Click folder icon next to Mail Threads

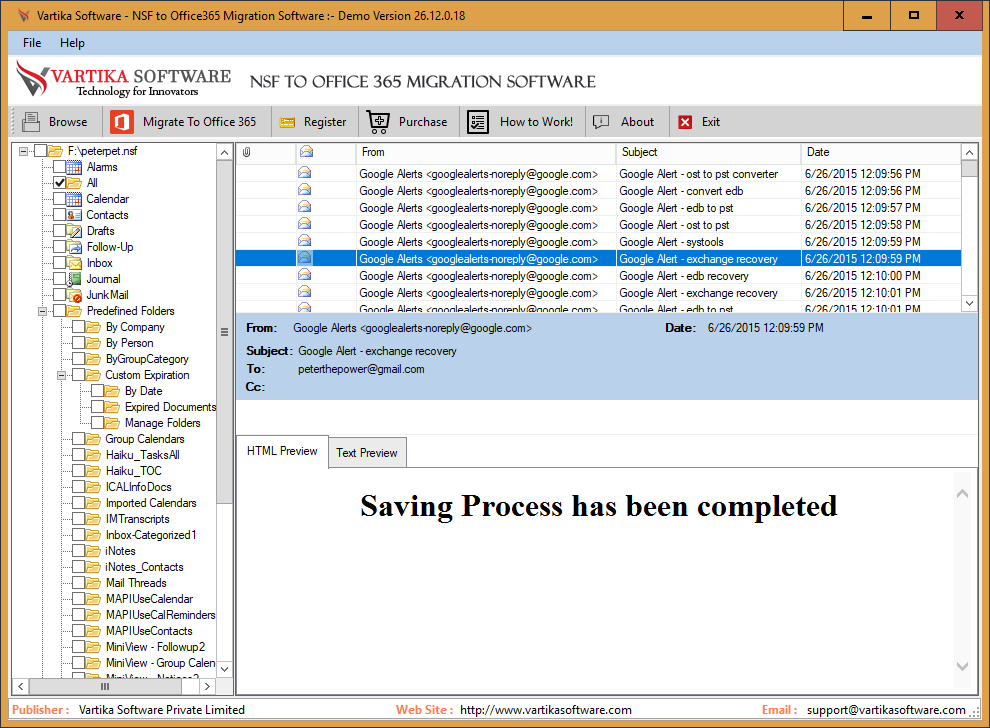pyautogui.click(x=93, y=583)
